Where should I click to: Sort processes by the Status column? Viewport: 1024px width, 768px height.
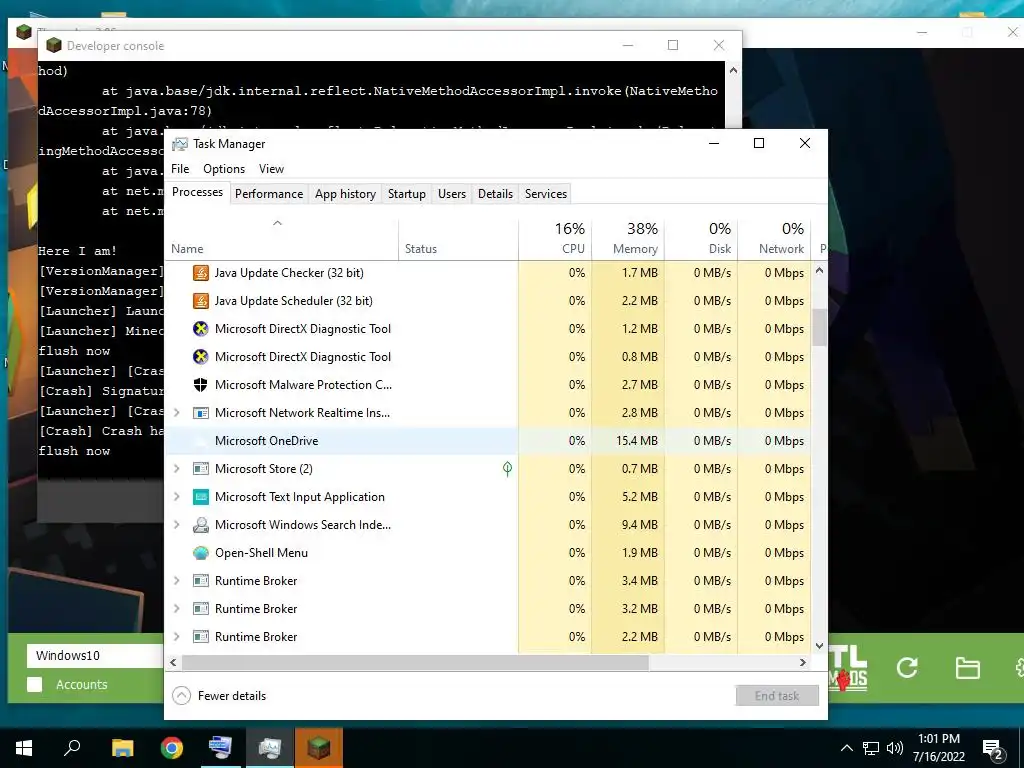click(458, 240)
